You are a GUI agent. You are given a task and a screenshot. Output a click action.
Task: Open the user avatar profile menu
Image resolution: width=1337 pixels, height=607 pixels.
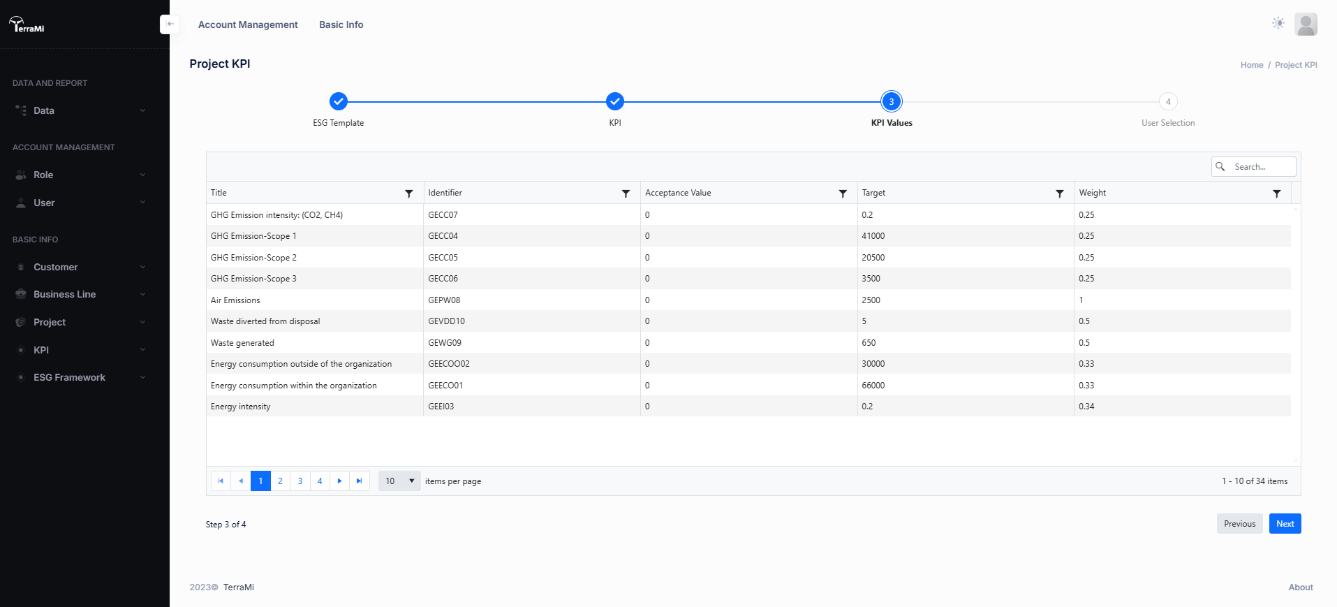point(1305,24)
